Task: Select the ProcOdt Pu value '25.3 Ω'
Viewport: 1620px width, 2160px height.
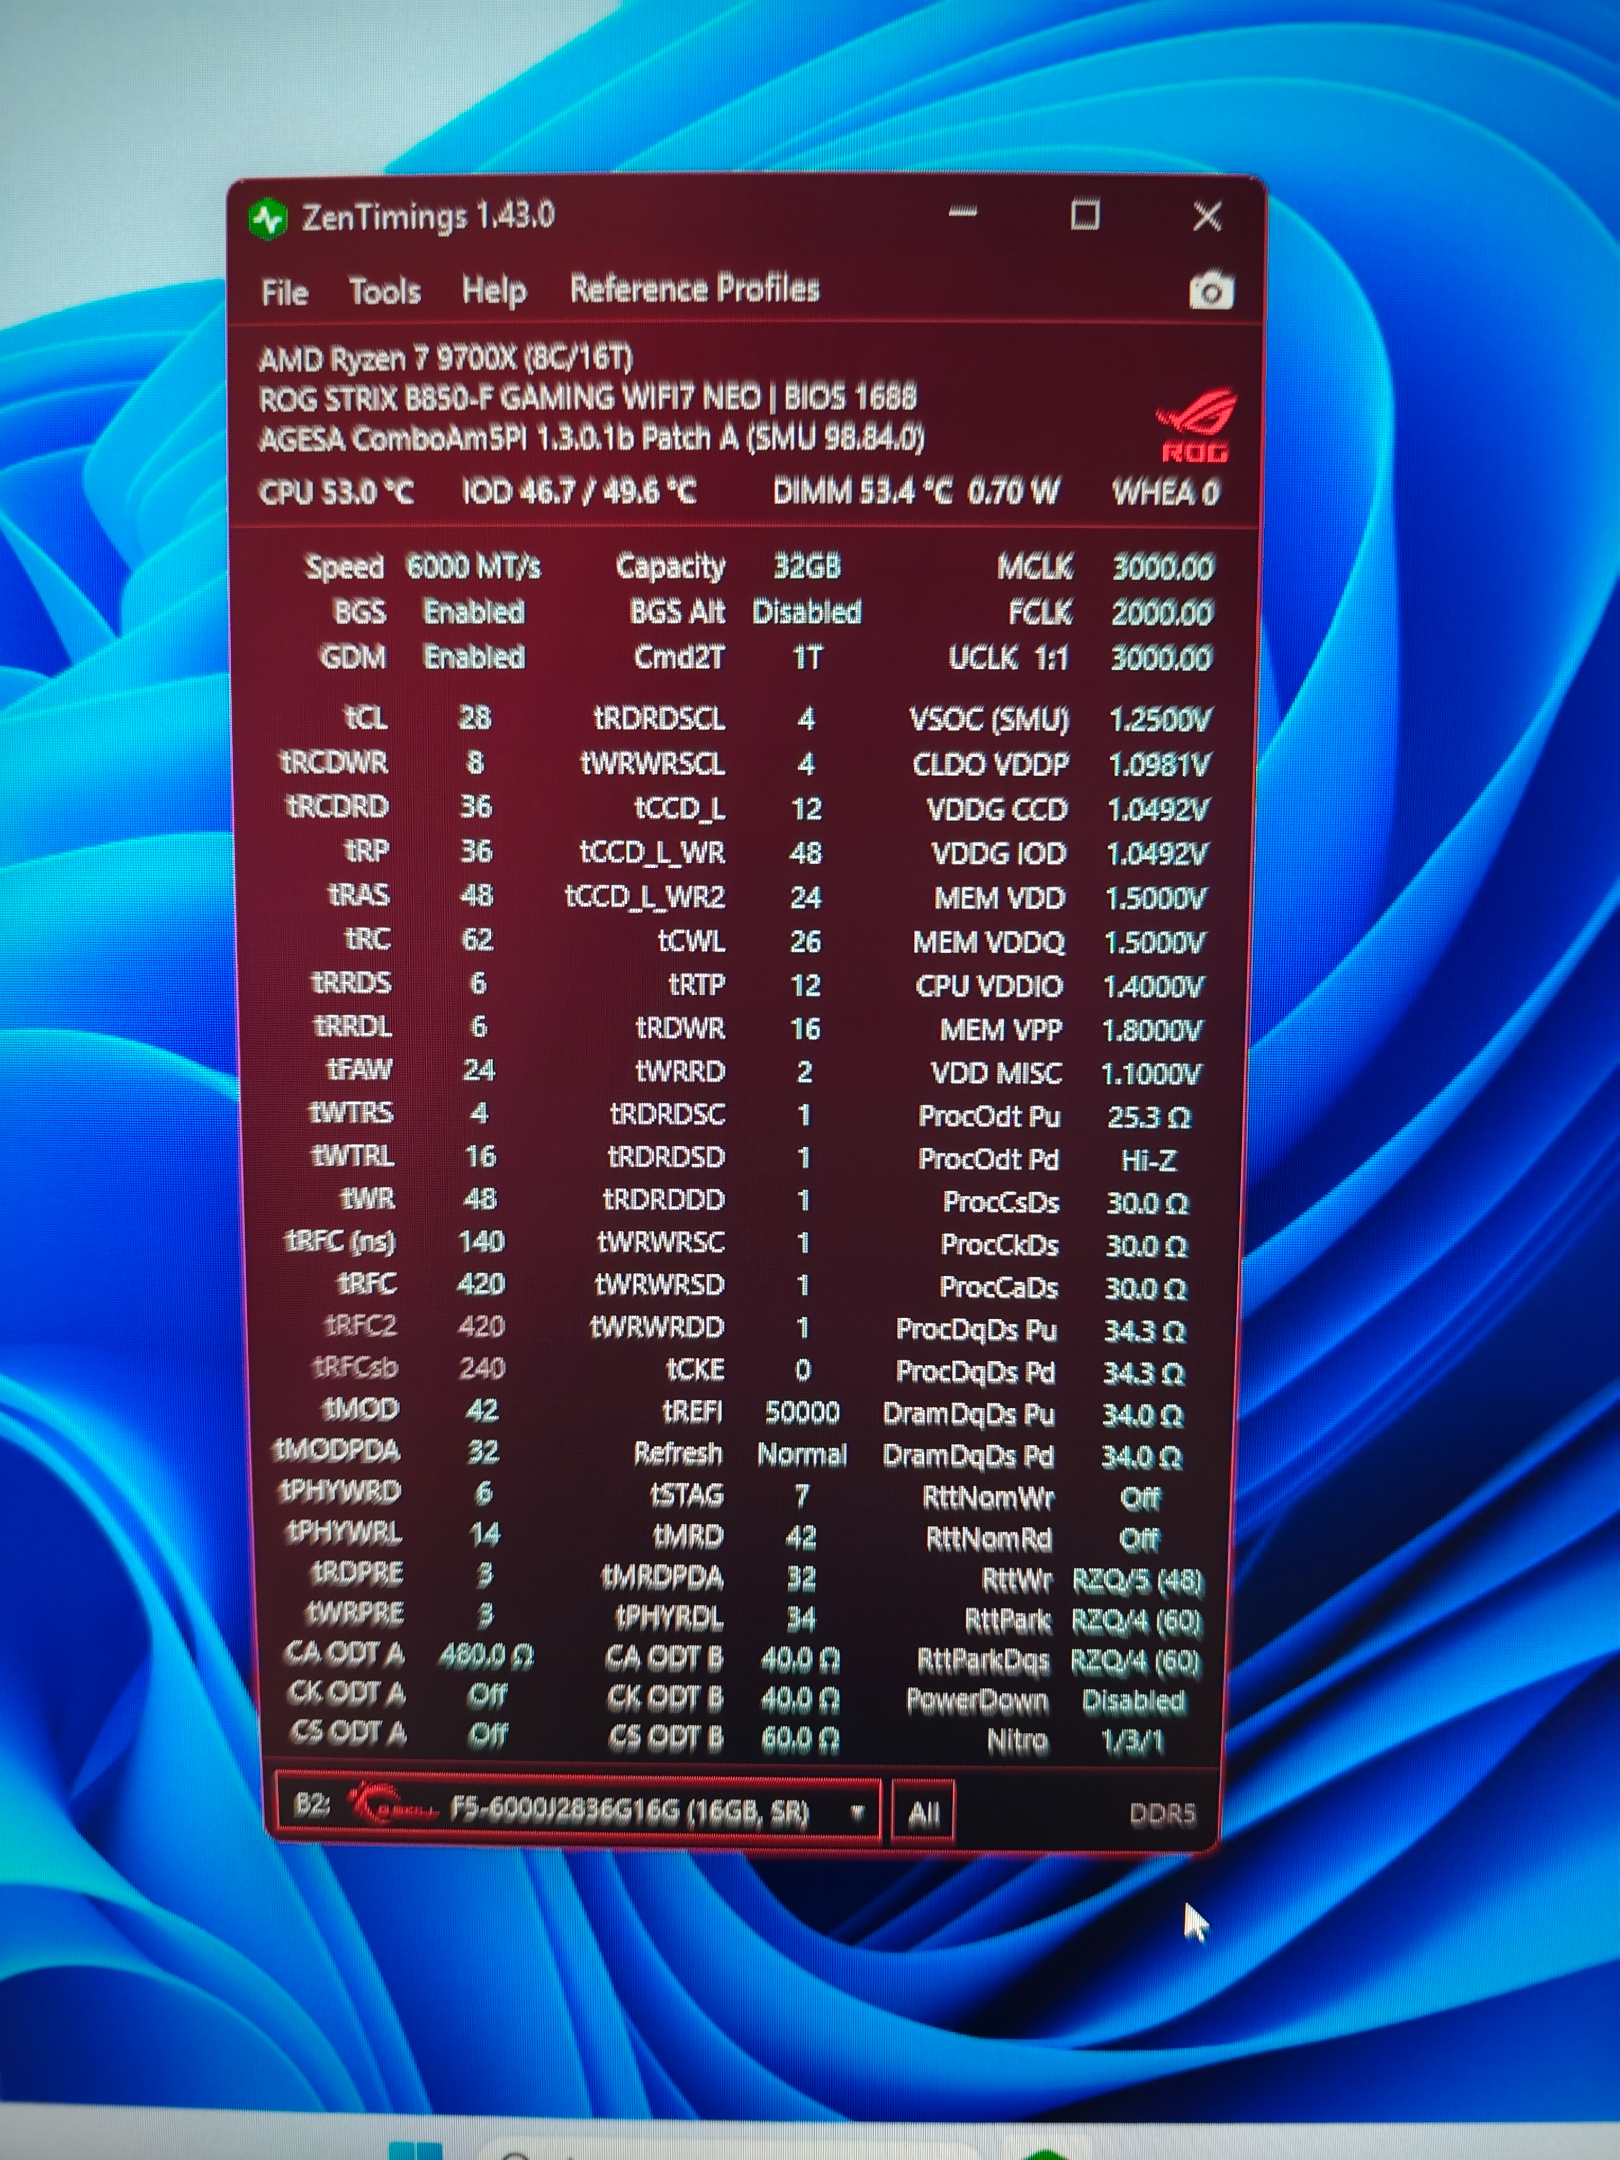Action: pyautogui.click(x=1149, y=1117)
